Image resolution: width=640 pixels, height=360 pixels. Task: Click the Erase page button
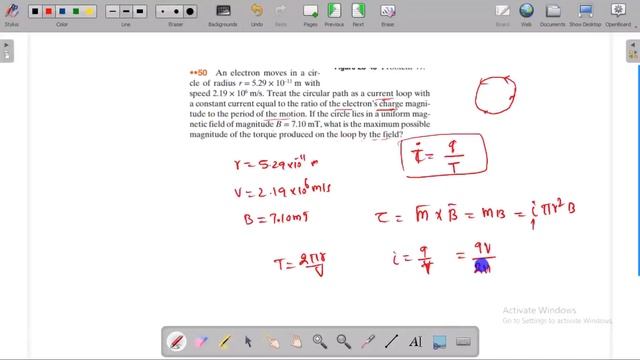pos(387,14)
